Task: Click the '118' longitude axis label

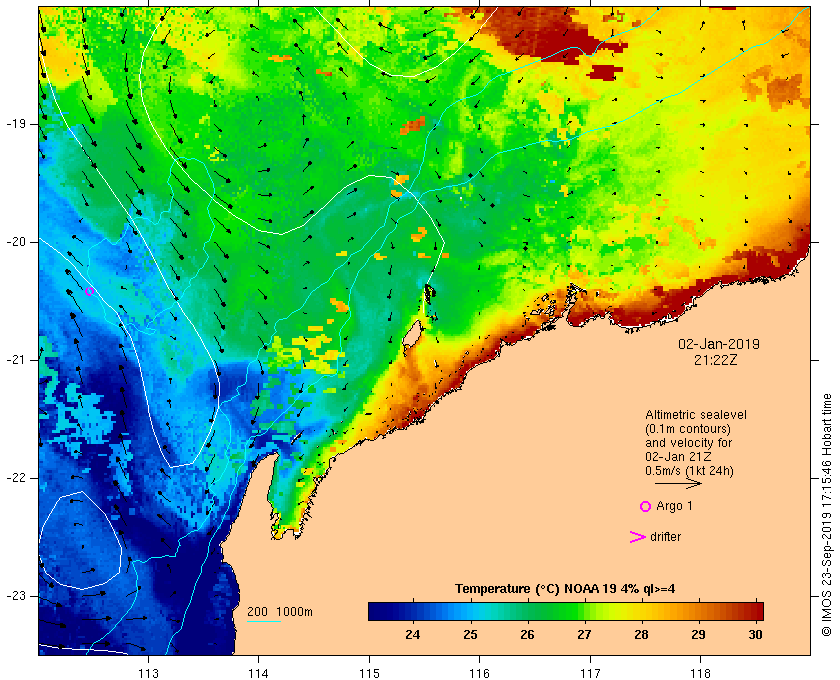Action: click(701, 673)
